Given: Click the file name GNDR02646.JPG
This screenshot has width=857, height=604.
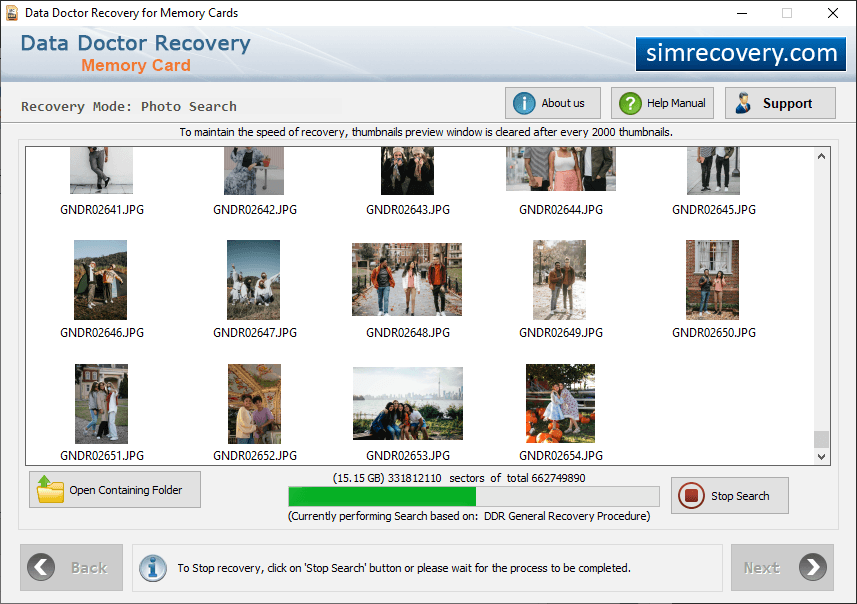Looking at the screenshot, I should pos(102,332).
